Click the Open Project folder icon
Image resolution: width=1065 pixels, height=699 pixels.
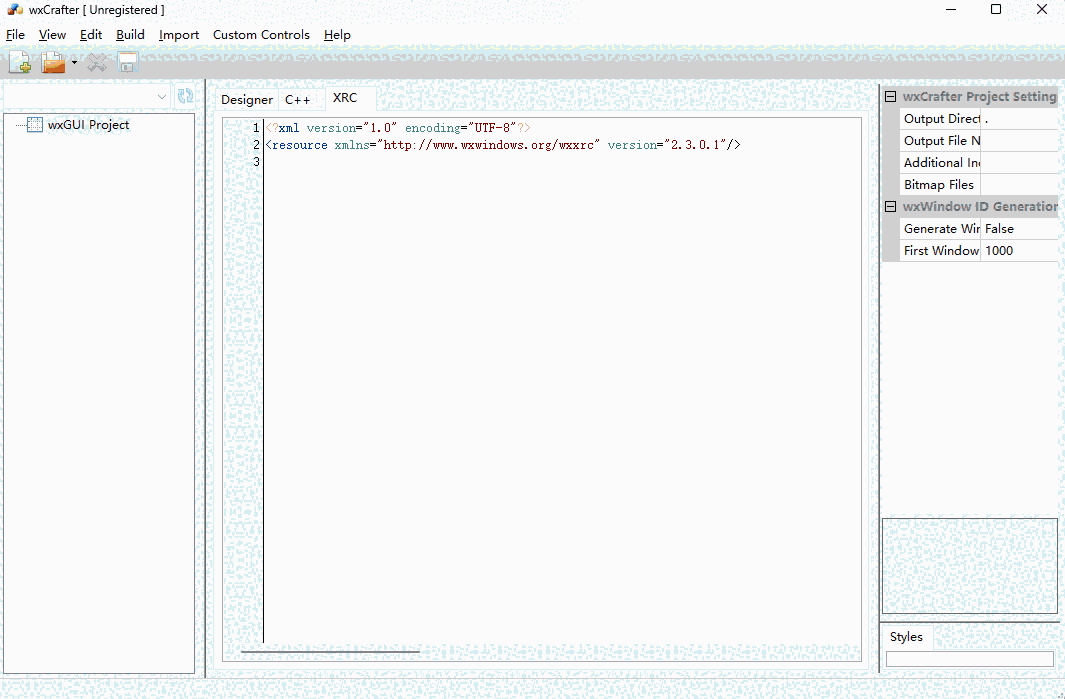pos(53,64)
